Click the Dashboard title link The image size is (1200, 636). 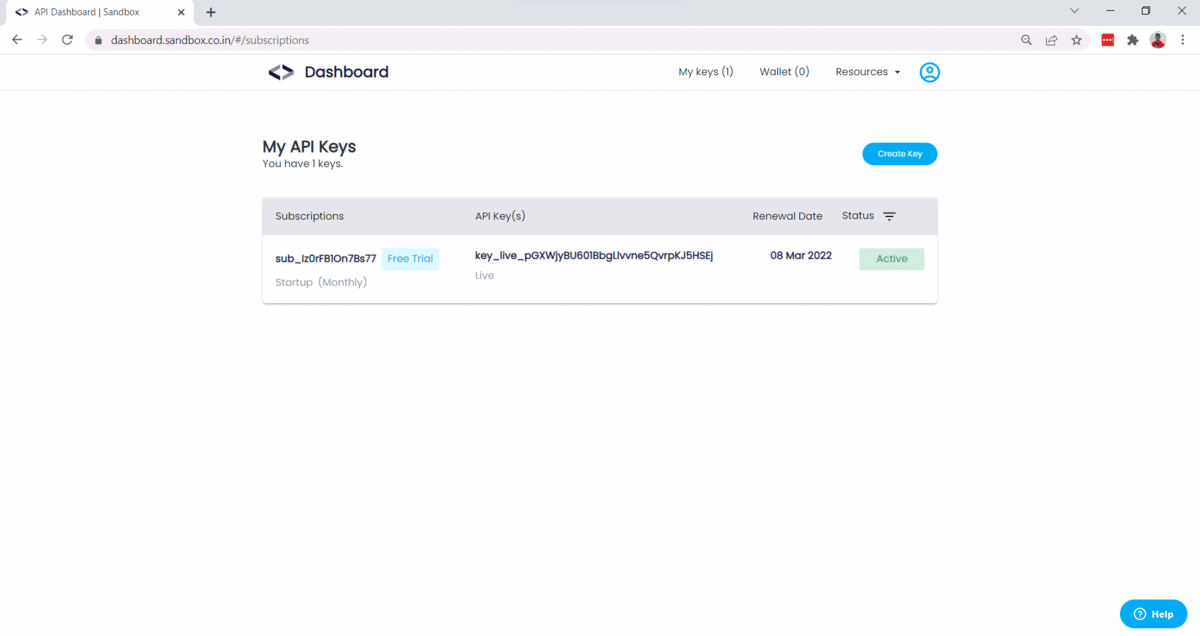(x=346, y=72)
